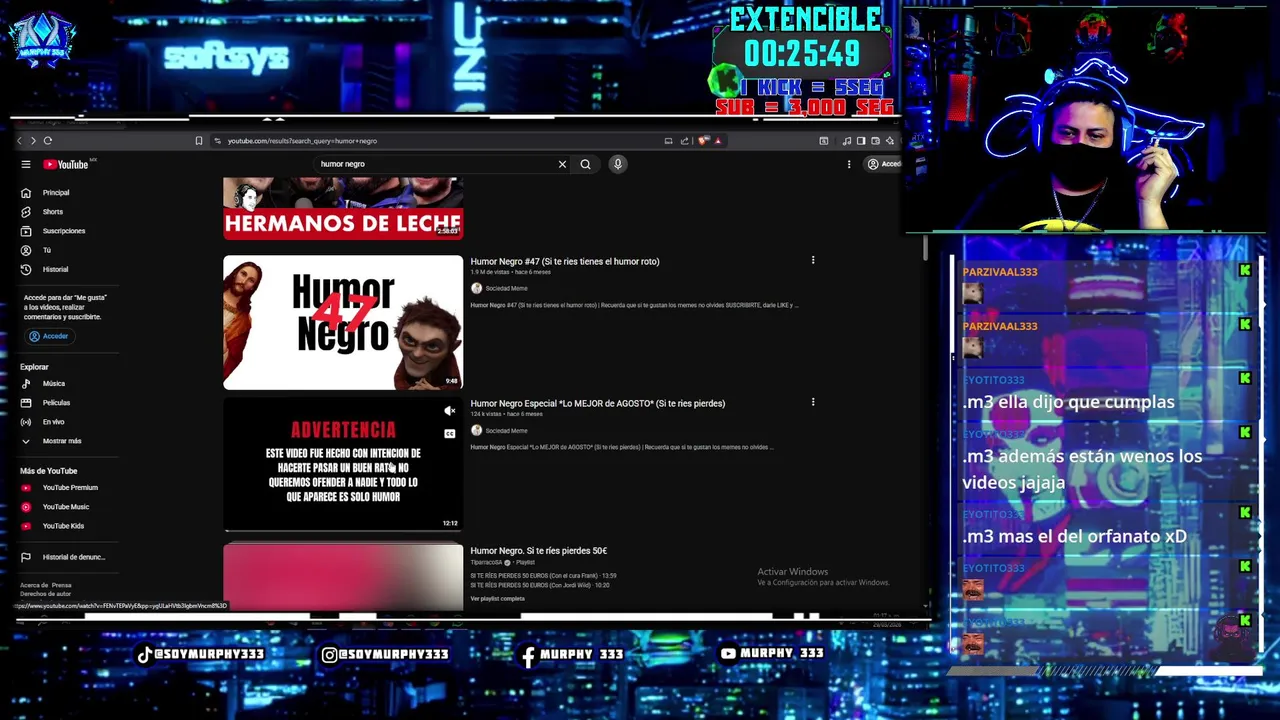
Task: Go to the YouTube home logo
Action: [66, 164]
